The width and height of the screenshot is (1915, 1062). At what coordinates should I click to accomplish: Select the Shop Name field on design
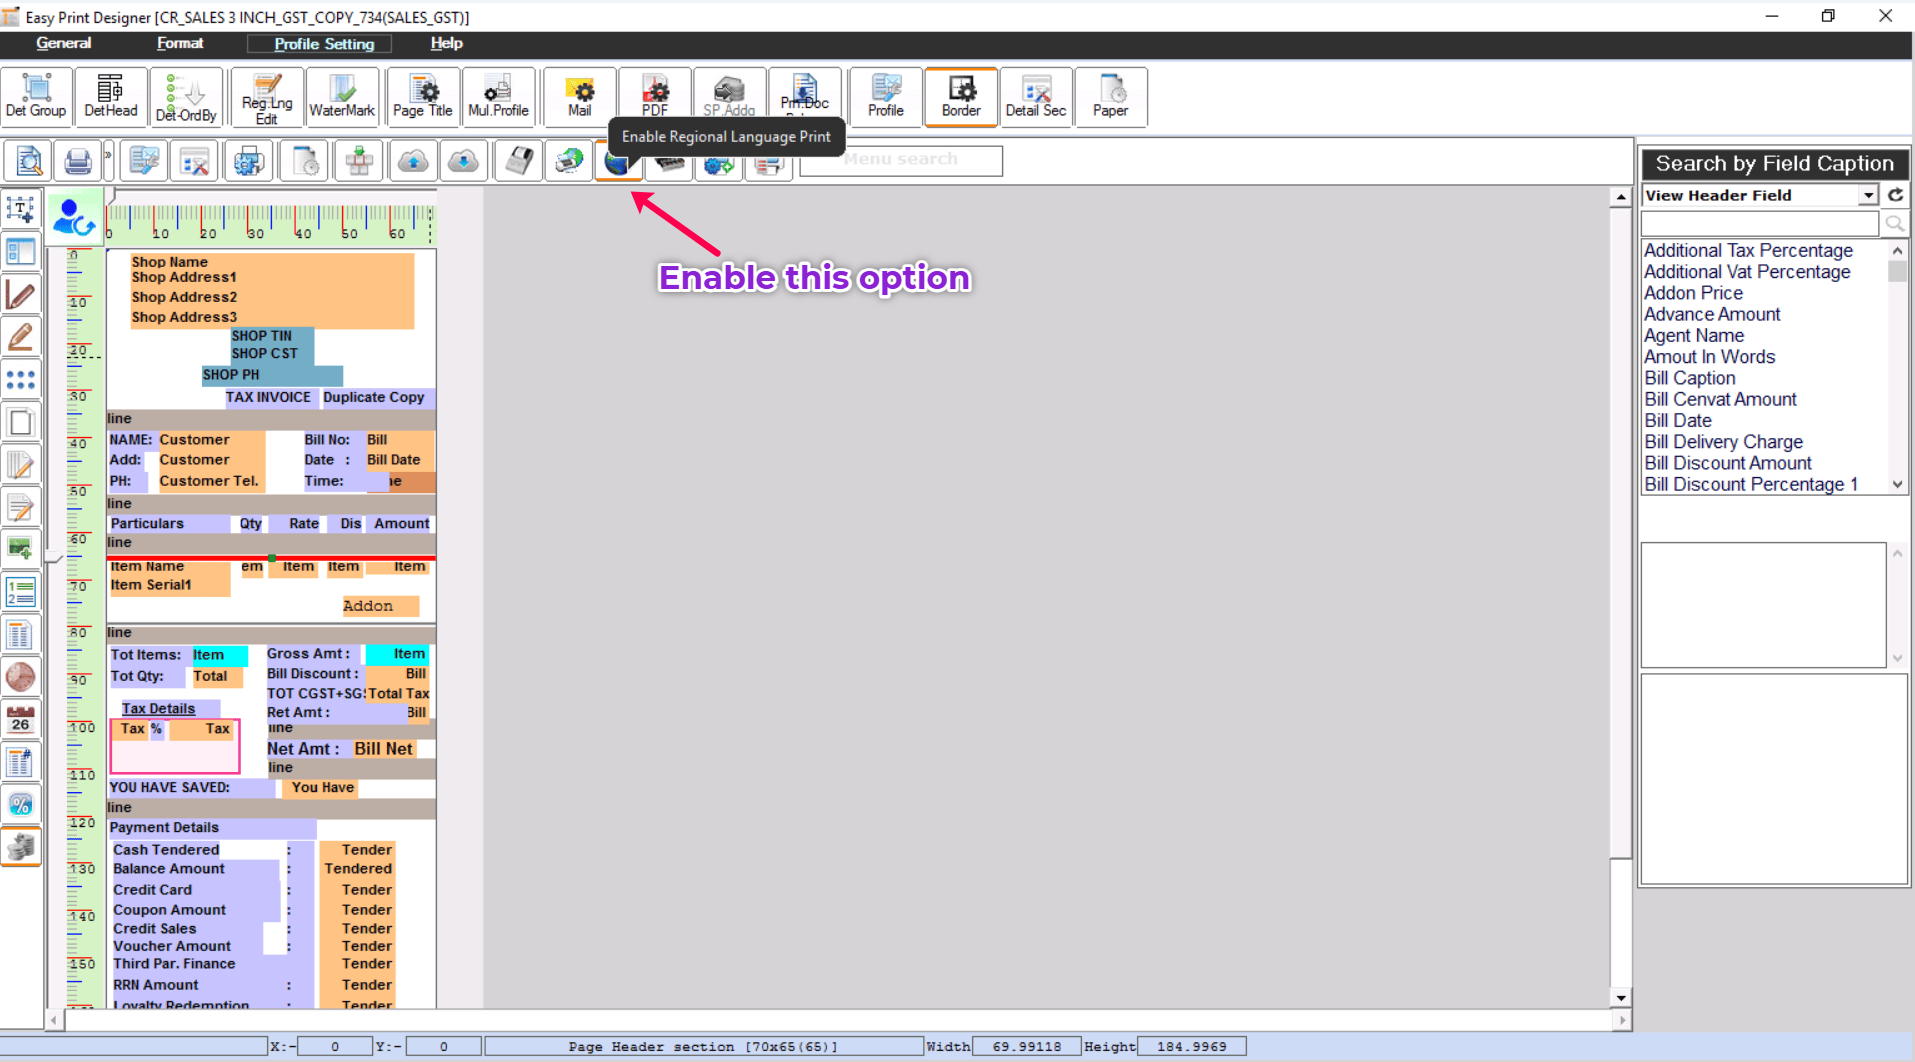170,262
